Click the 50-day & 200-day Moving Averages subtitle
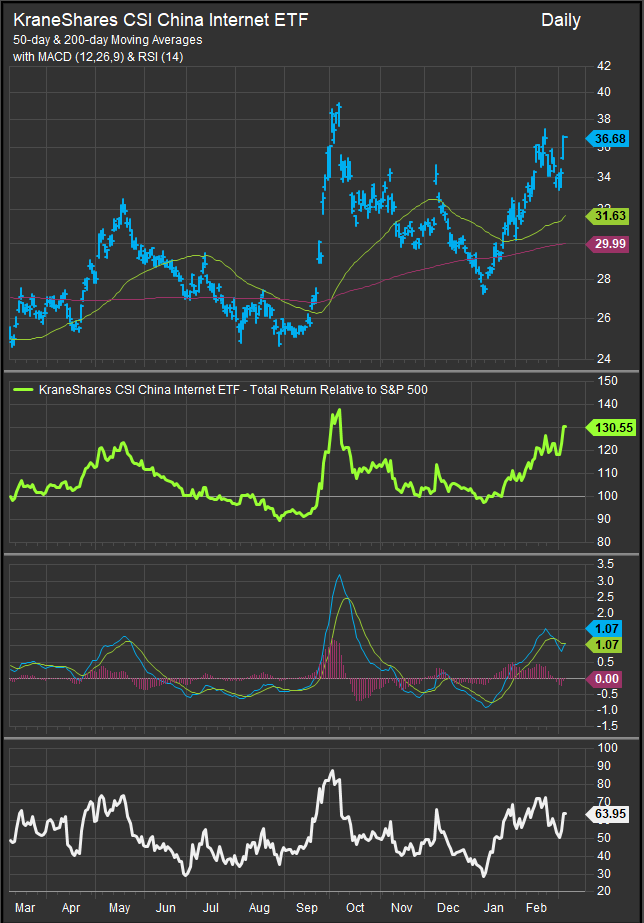 coord(108,40)
